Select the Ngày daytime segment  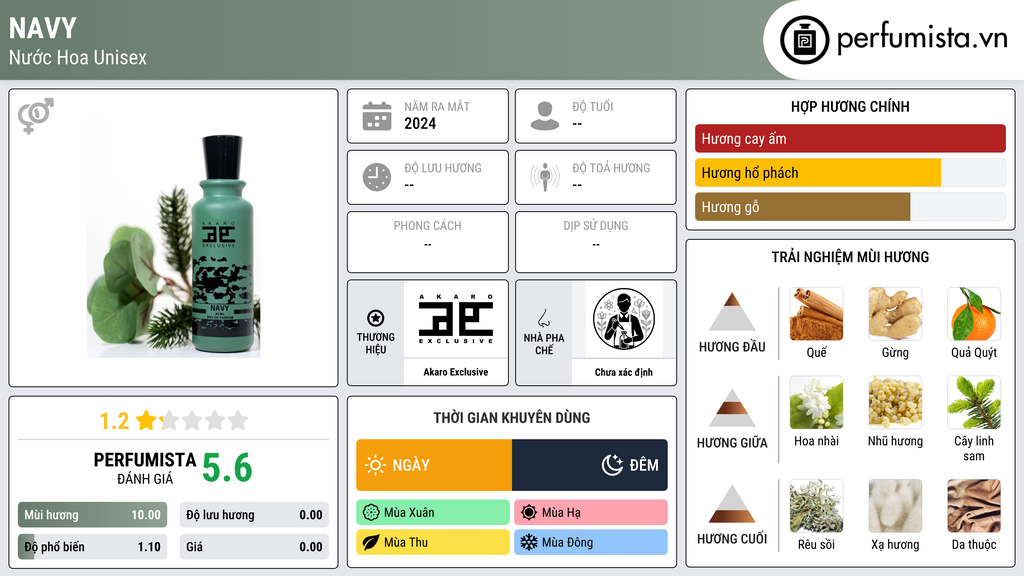(434, 465)
